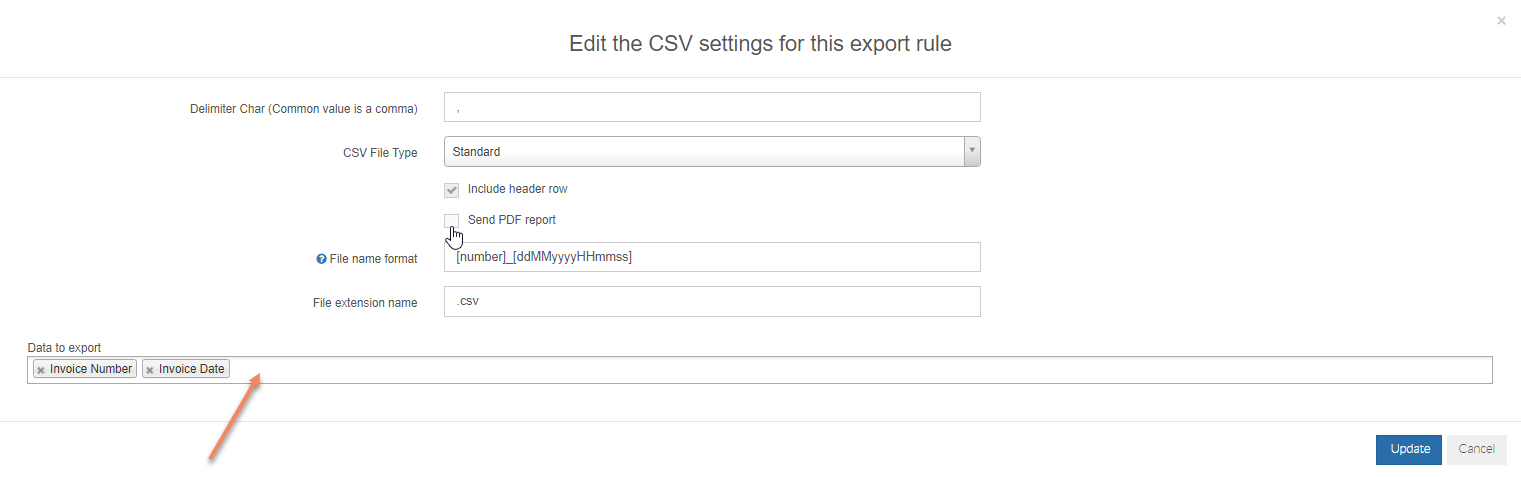This screenshot has width=1521, height=478.
Task: Expand the CSV File Type dropdown arrow
Action: point(972,152)
